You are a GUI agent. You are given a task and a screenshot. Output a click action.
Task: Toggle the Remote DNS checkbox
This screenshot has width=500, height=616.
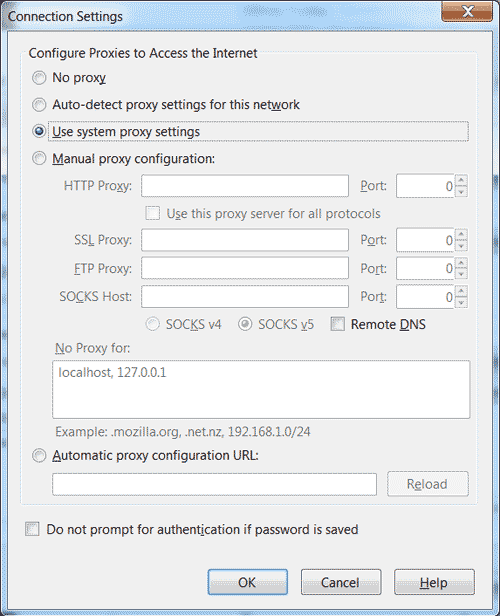(x=338, y=324)
